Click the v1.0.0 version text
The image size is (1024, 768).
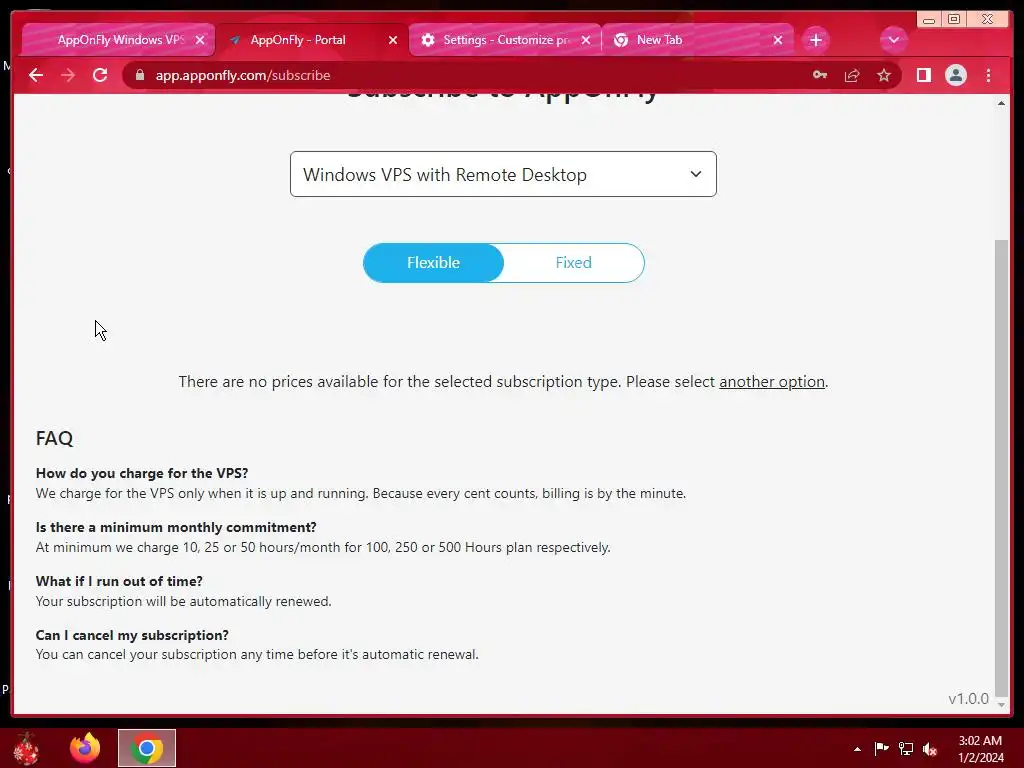968,699
